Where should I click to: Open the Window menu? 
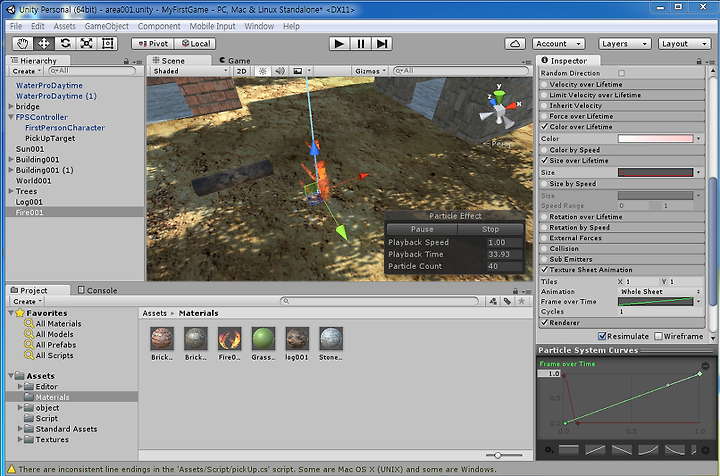coord(259,26)
